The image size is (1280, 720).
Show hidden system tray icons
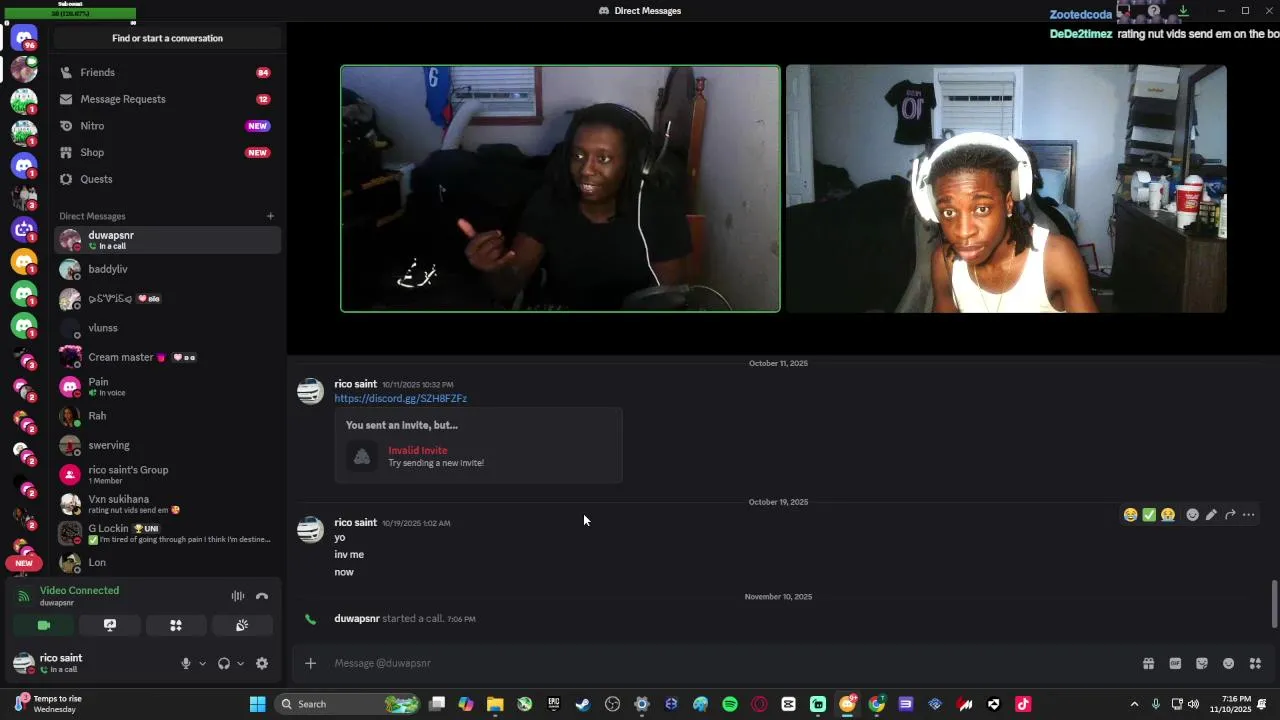(1134, 704)
